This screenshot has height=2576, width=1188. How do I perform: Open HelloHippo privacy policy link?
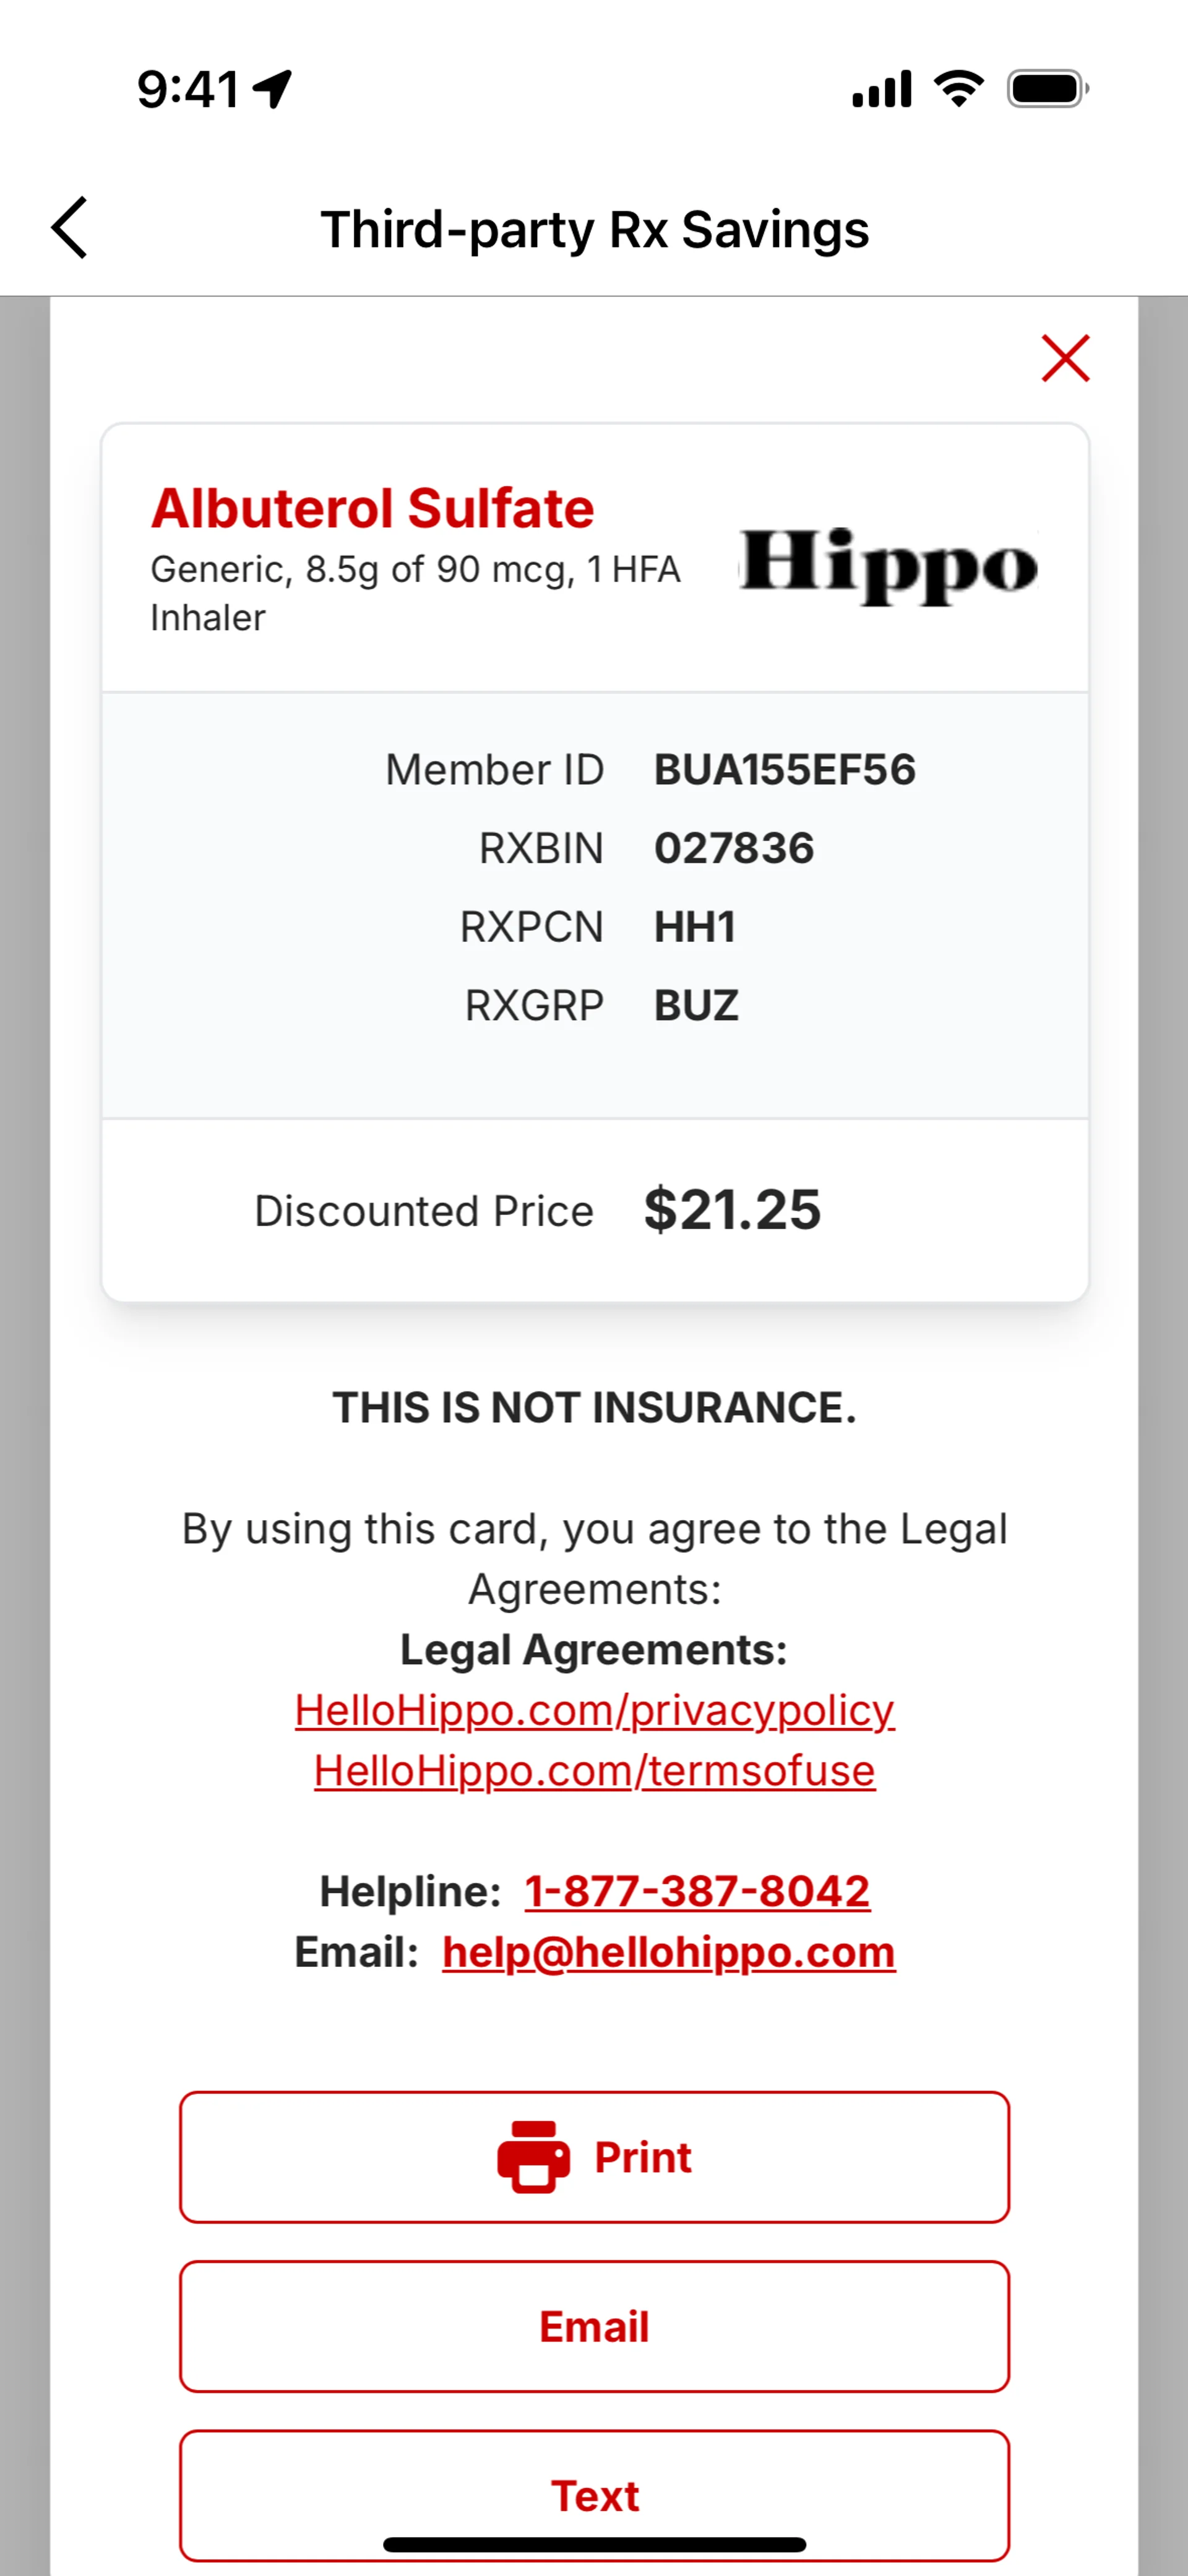(x=594, y=1710)
